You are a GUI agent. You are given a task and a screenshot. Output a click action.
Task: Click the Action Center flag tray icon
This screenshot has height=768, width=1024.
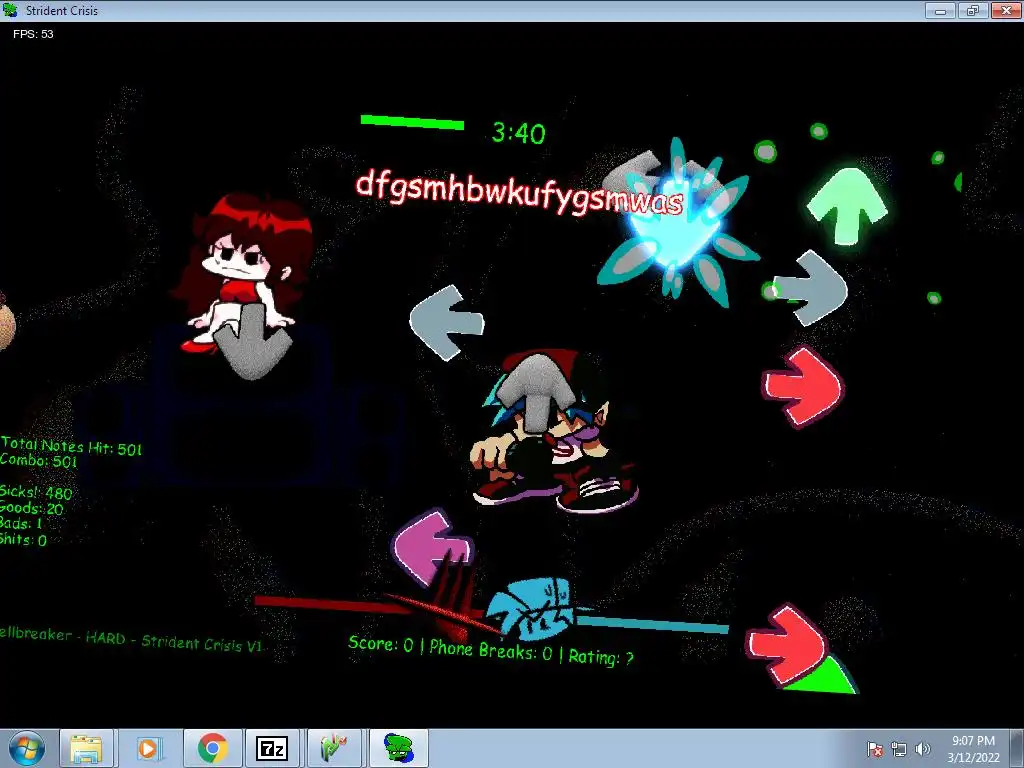click(875, 749)
